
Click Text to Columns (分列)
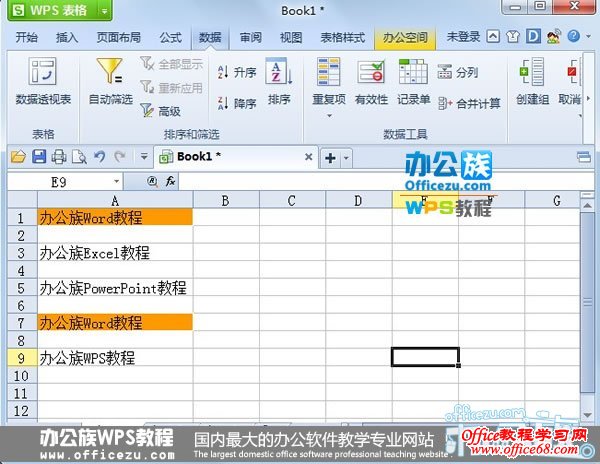(x=458, y=72)
